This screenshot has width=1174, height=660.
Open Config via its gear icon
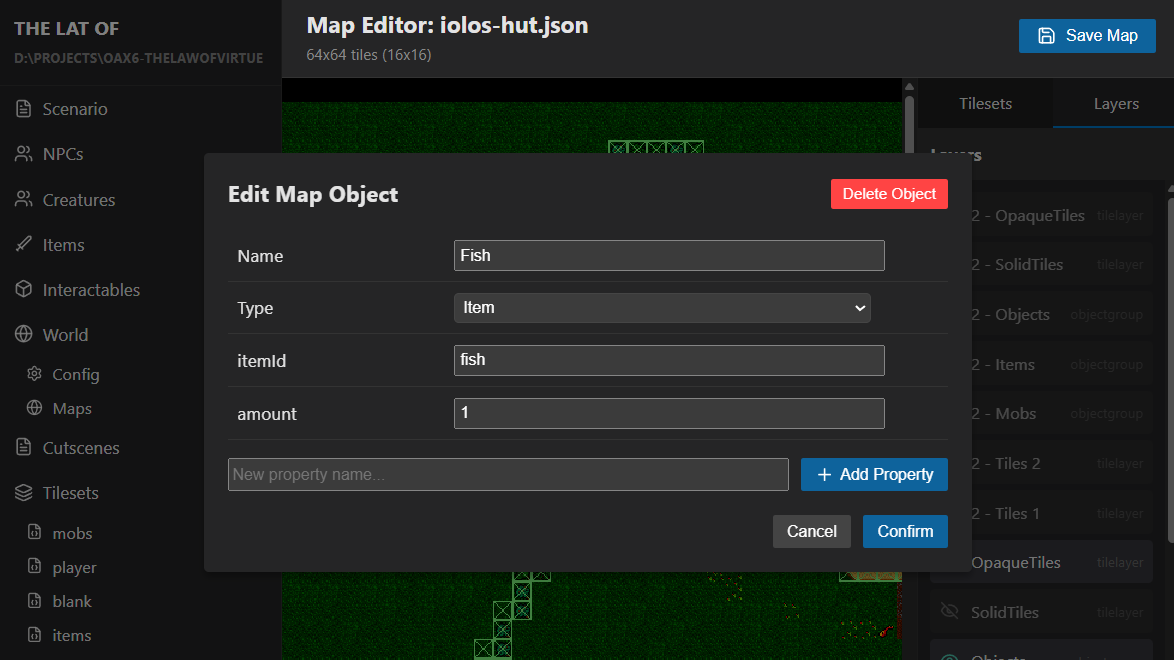pyautogui.click(x=34, y=373)
